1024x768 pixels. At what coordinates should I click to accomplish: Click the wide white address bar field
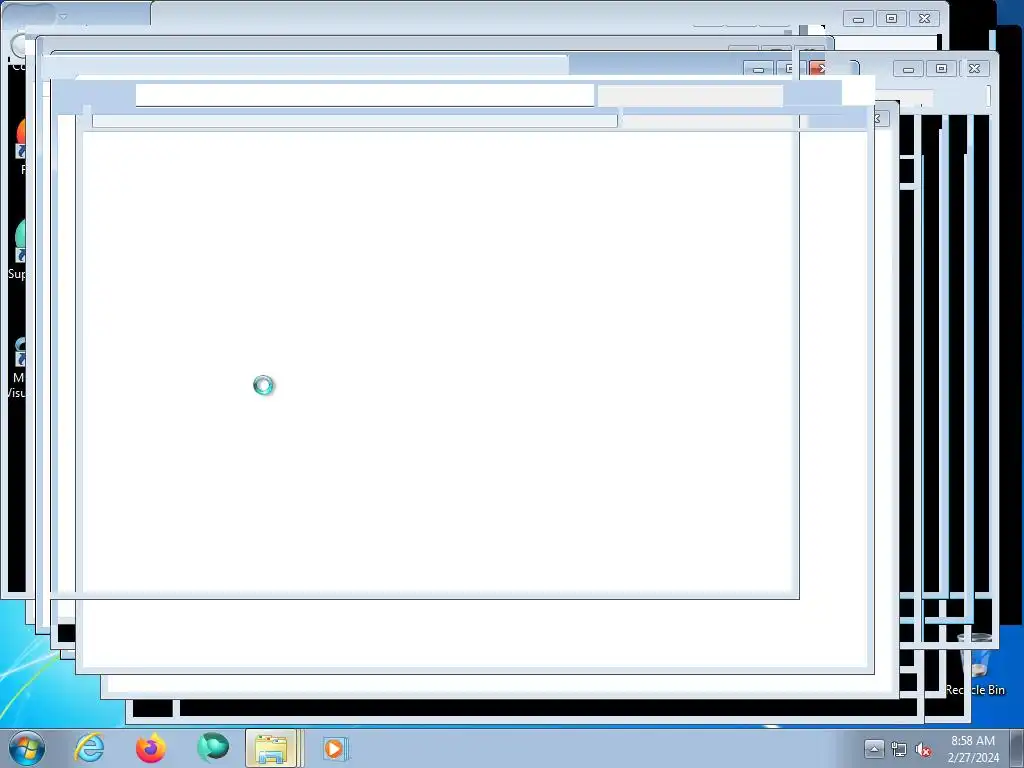point(365,95)
